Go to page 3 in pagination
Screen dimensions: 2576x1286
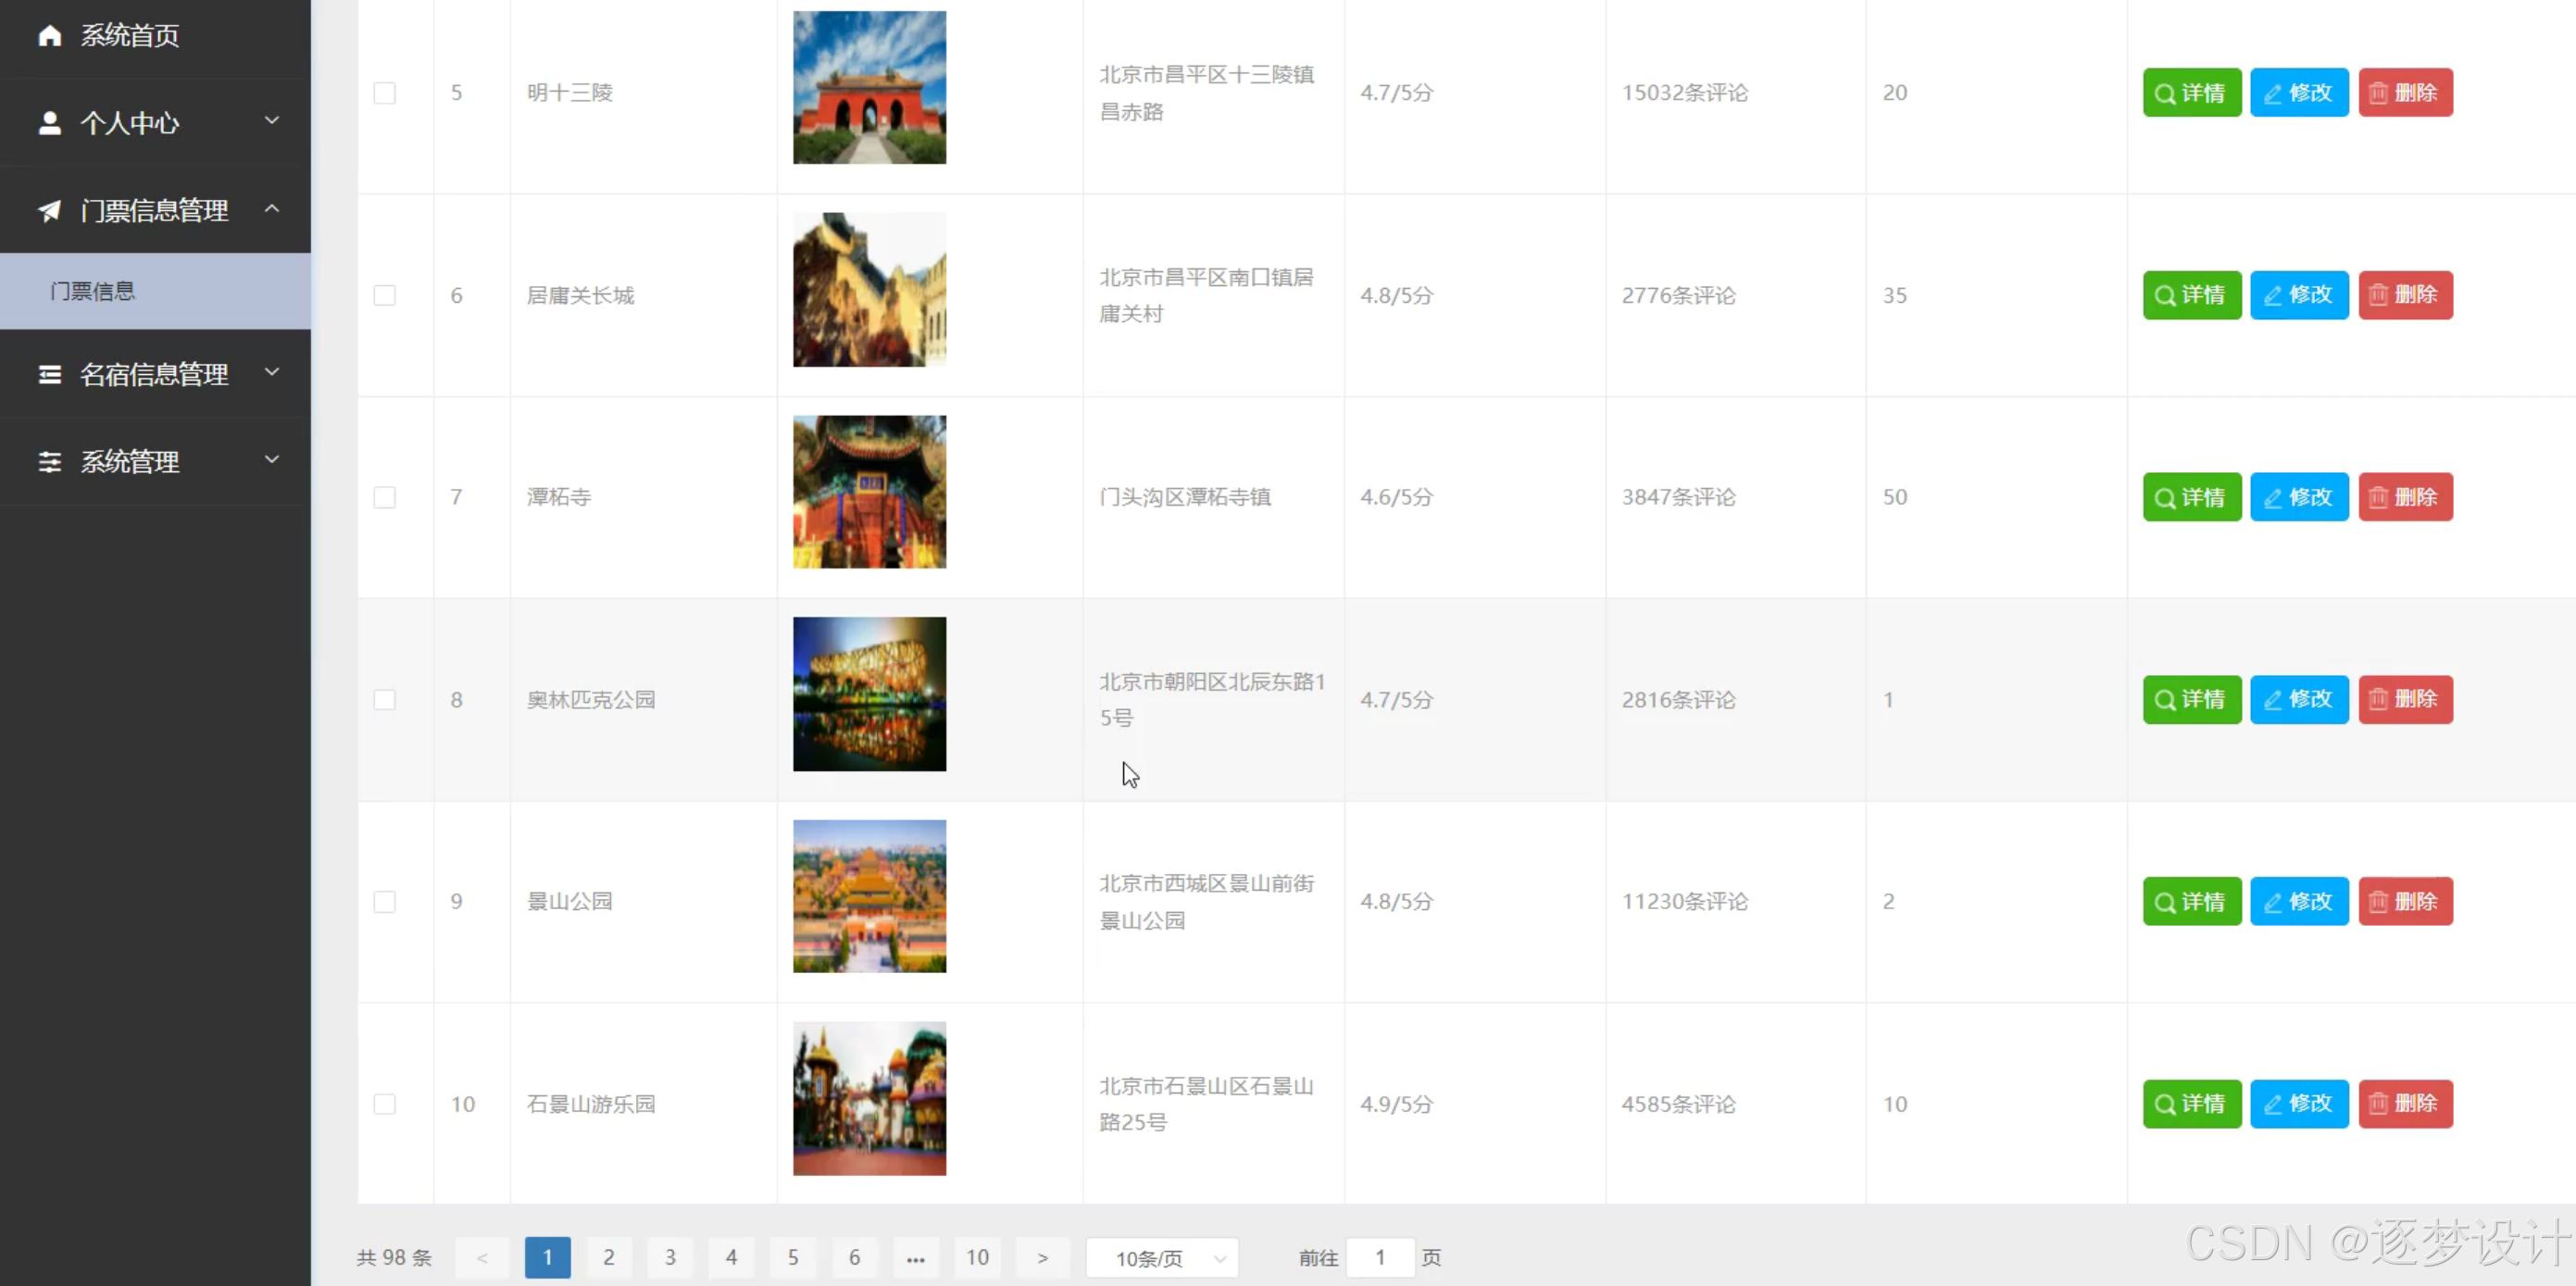click(x=670, y=1257)
